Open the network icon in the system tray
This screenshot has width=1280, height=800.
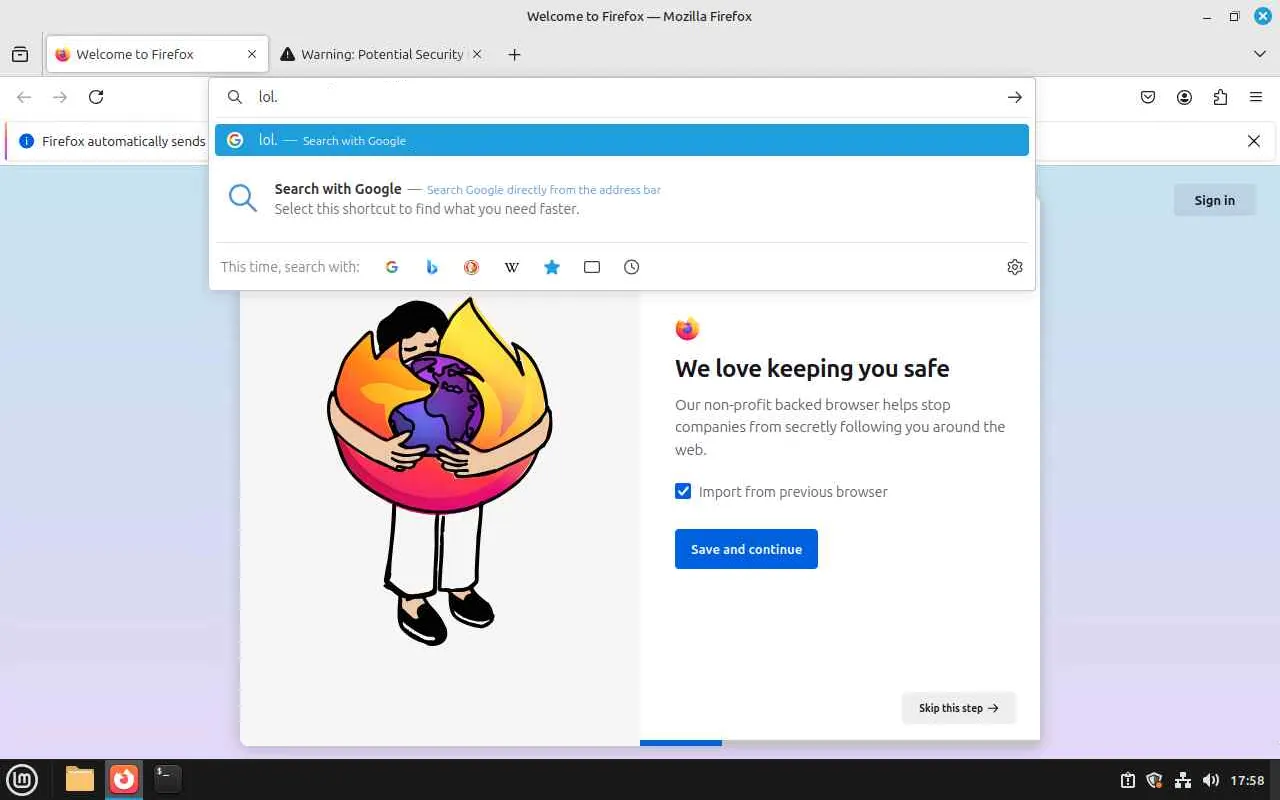coord(1183,780)
